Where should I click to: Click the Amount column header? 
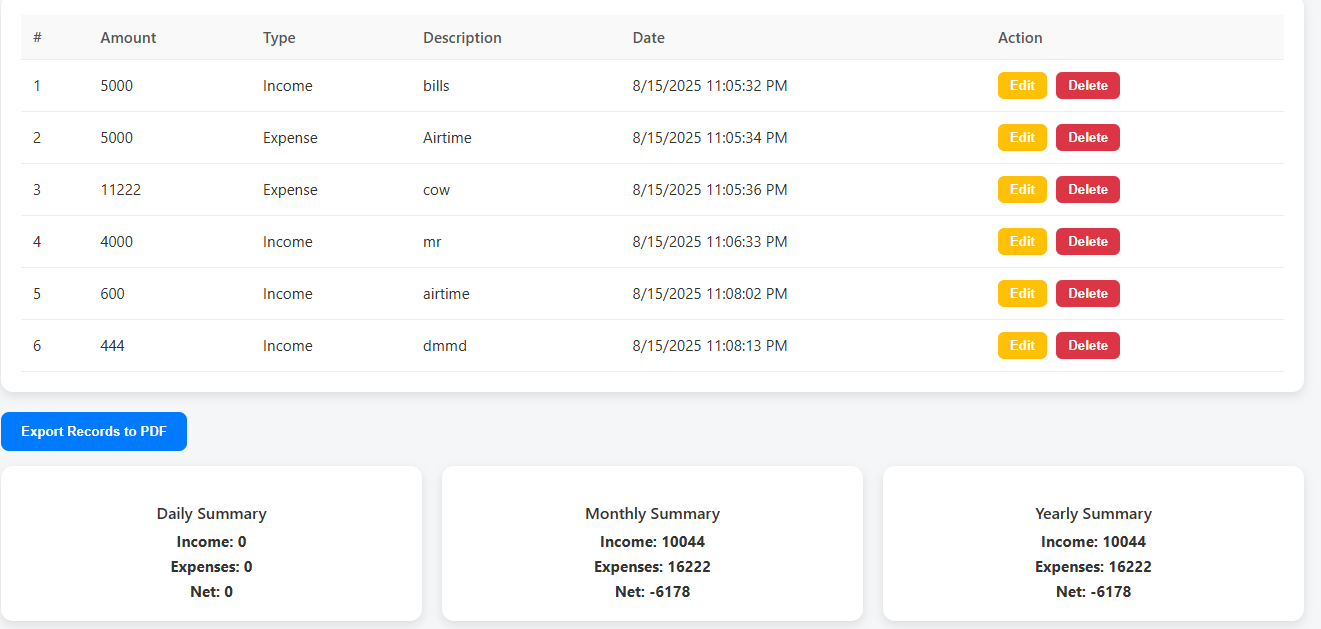tap(128, 38)
